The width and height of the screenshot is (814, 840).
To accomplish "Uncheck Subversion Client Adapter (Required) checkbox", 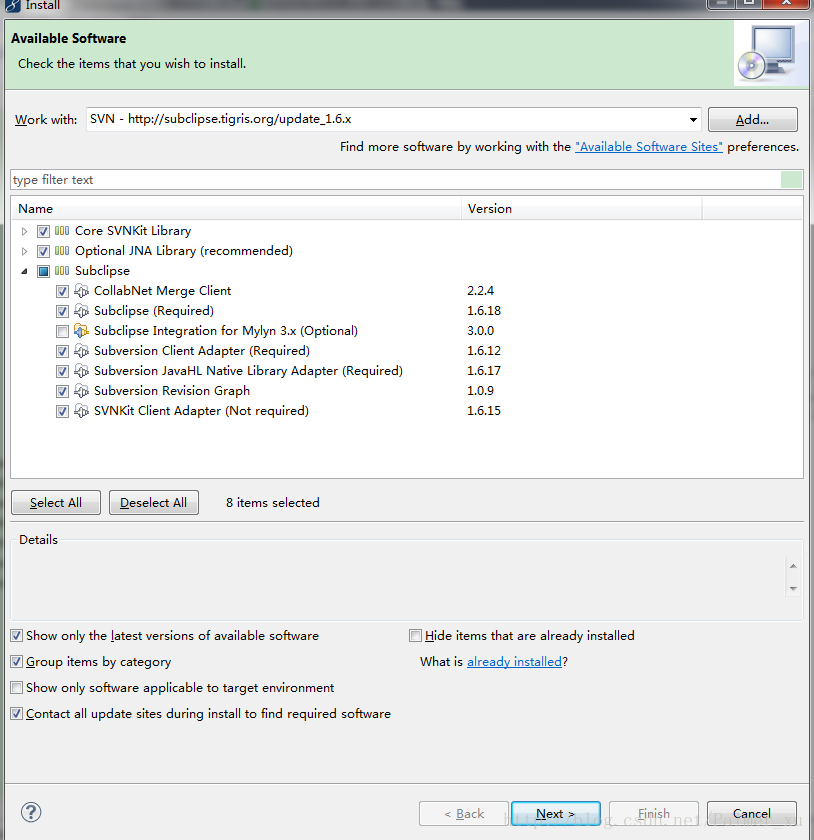I will [62, 351].
